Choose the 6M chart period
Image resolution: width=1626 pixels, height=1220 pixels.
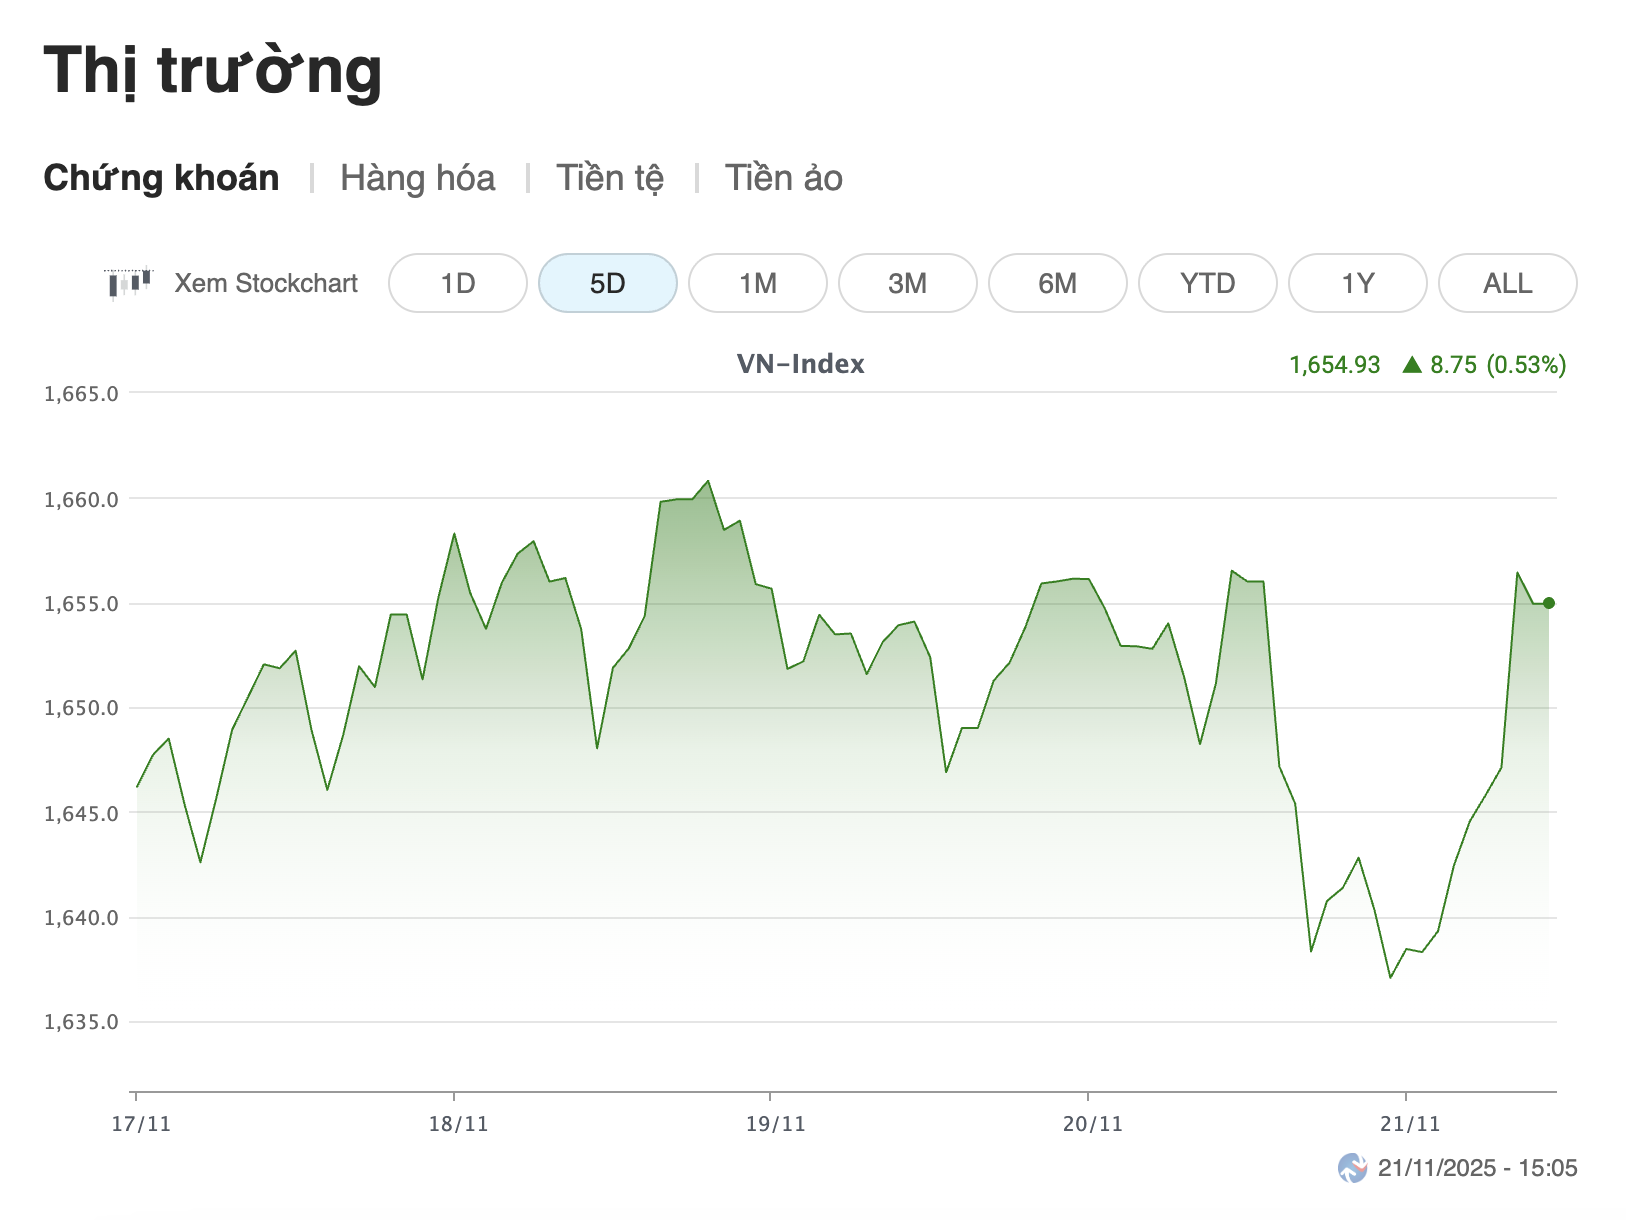click(1057, 284)
